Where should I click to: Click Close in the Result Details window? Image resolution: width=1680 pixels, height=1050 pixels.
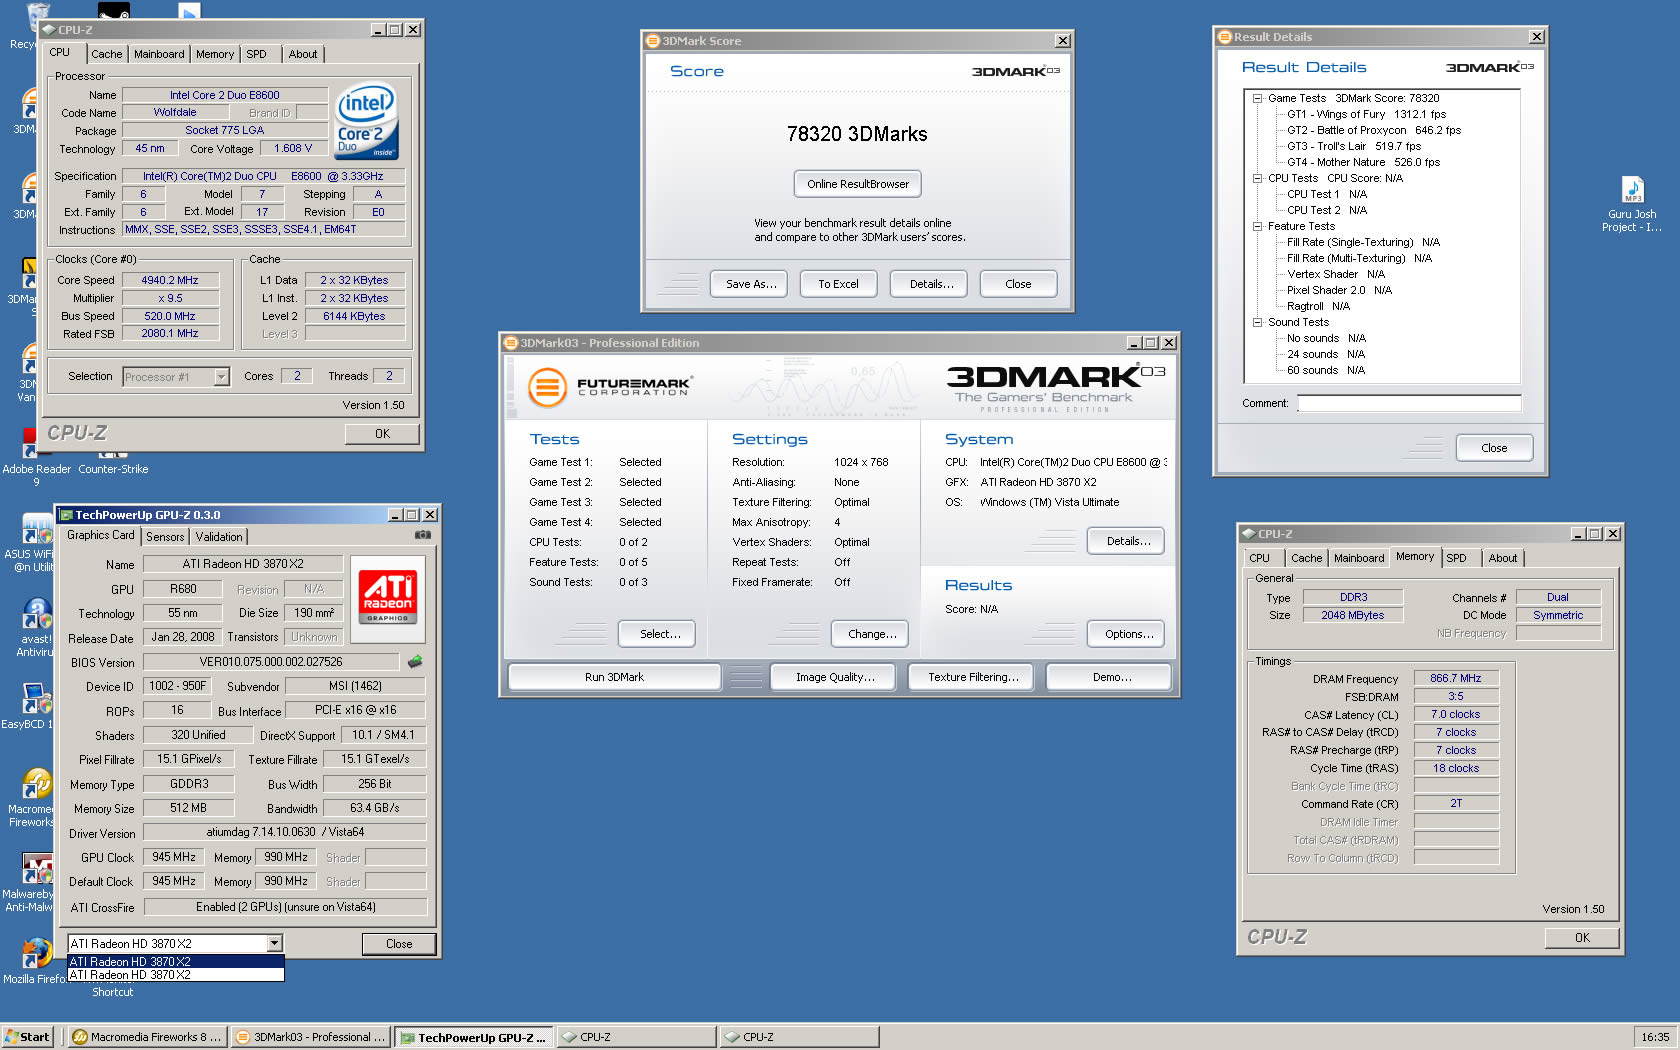pyautogui.click(x=1494, y=448)
